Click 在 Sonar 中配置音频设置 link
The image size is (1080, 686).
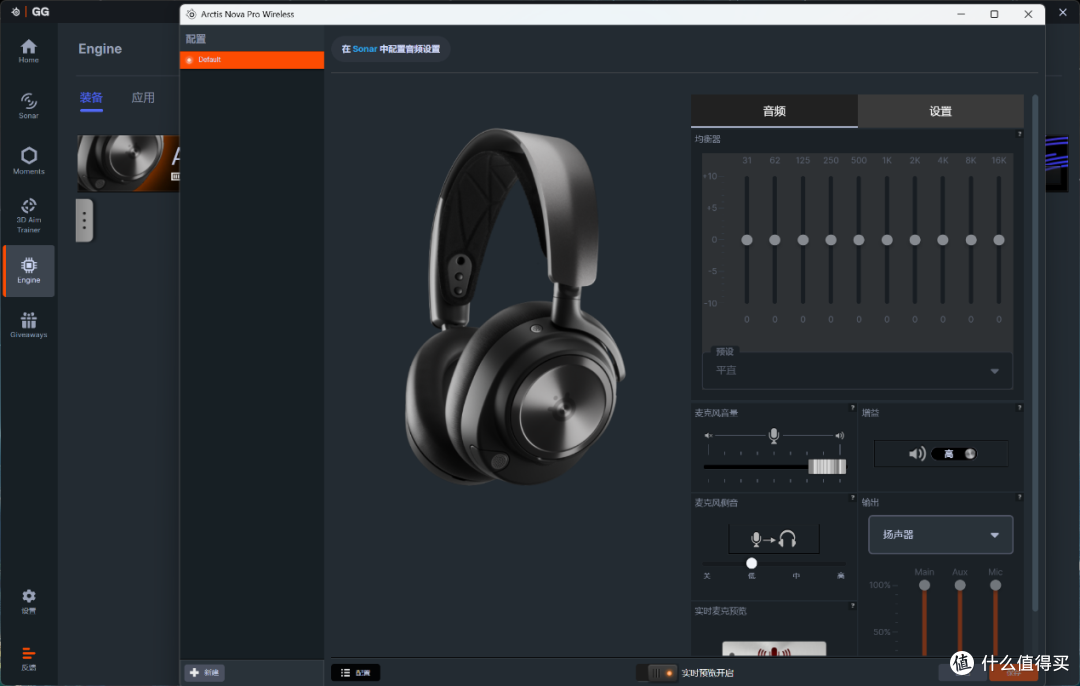(391, 49)
